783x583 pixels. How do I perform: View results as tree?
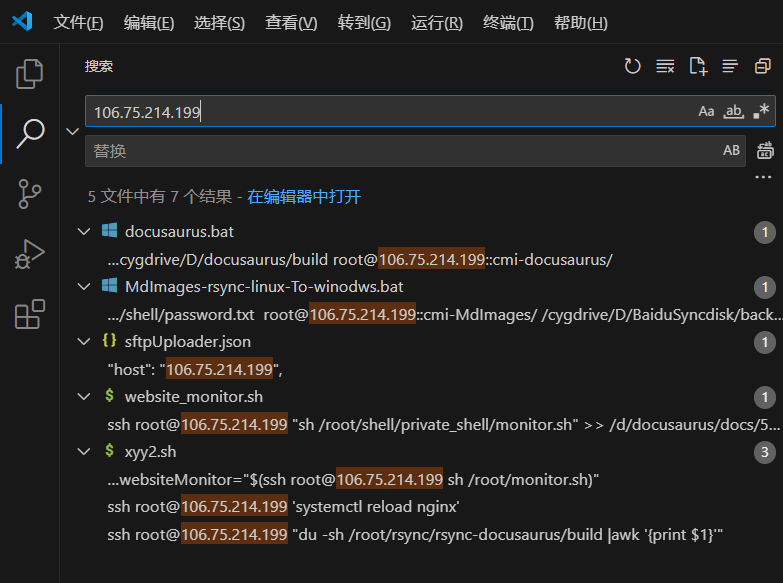(x=730, y=66)
